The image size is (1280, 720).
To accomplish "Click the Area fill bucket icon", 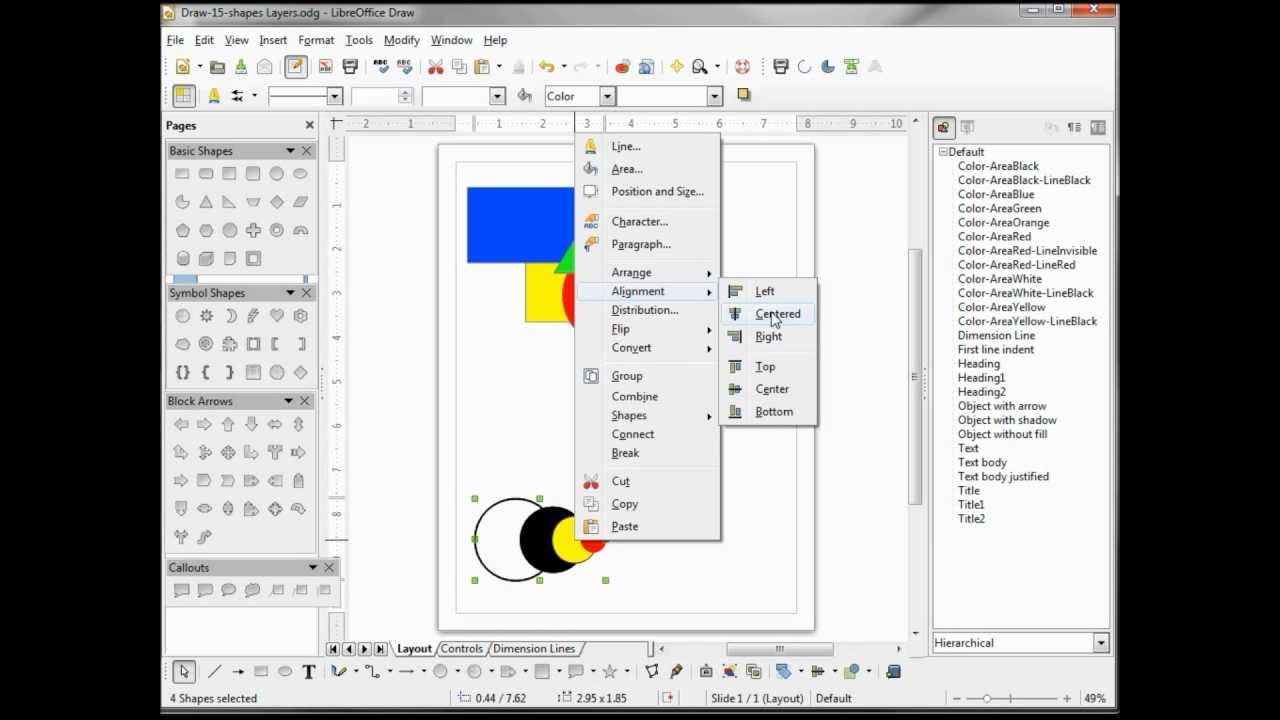I will tap(524, 96).
